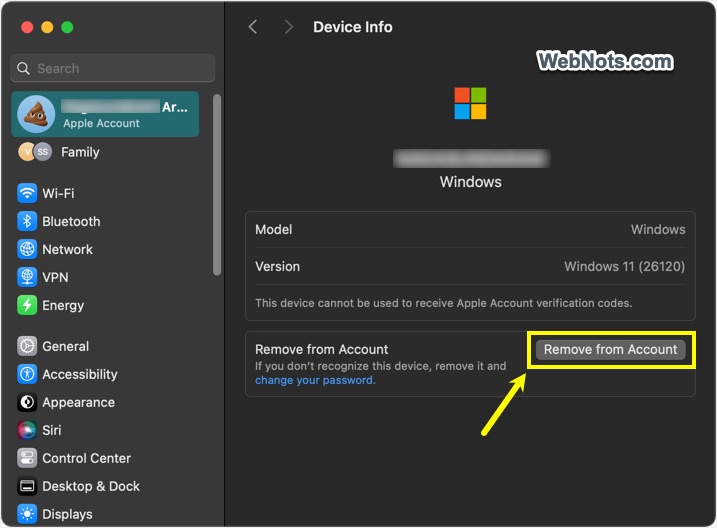
Task: Open Wi-Fi settings icon
Action: click(27, 193)
